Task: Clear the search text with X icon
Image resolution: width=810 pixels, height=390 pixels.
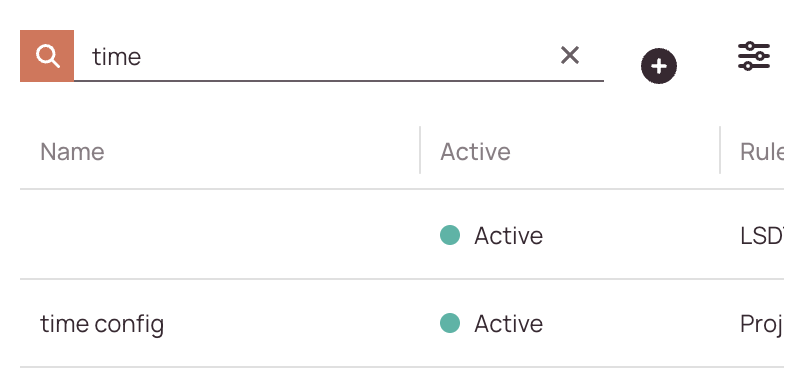Action: [x=570, y=55]
